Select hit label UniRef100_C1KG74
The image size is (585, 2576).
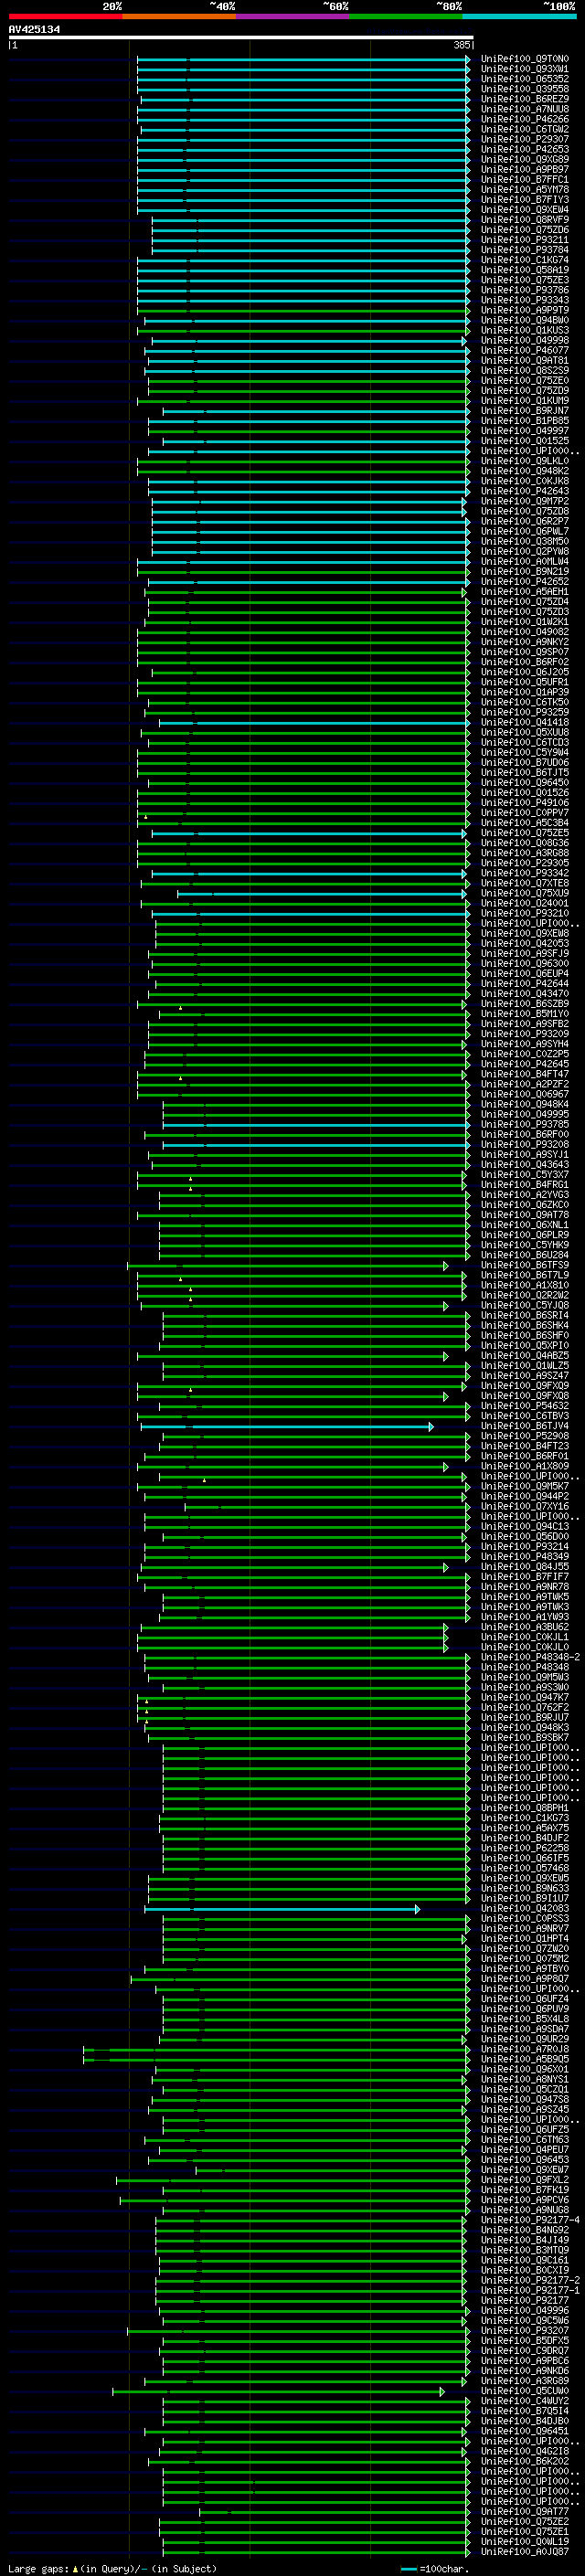coord(525,260)
